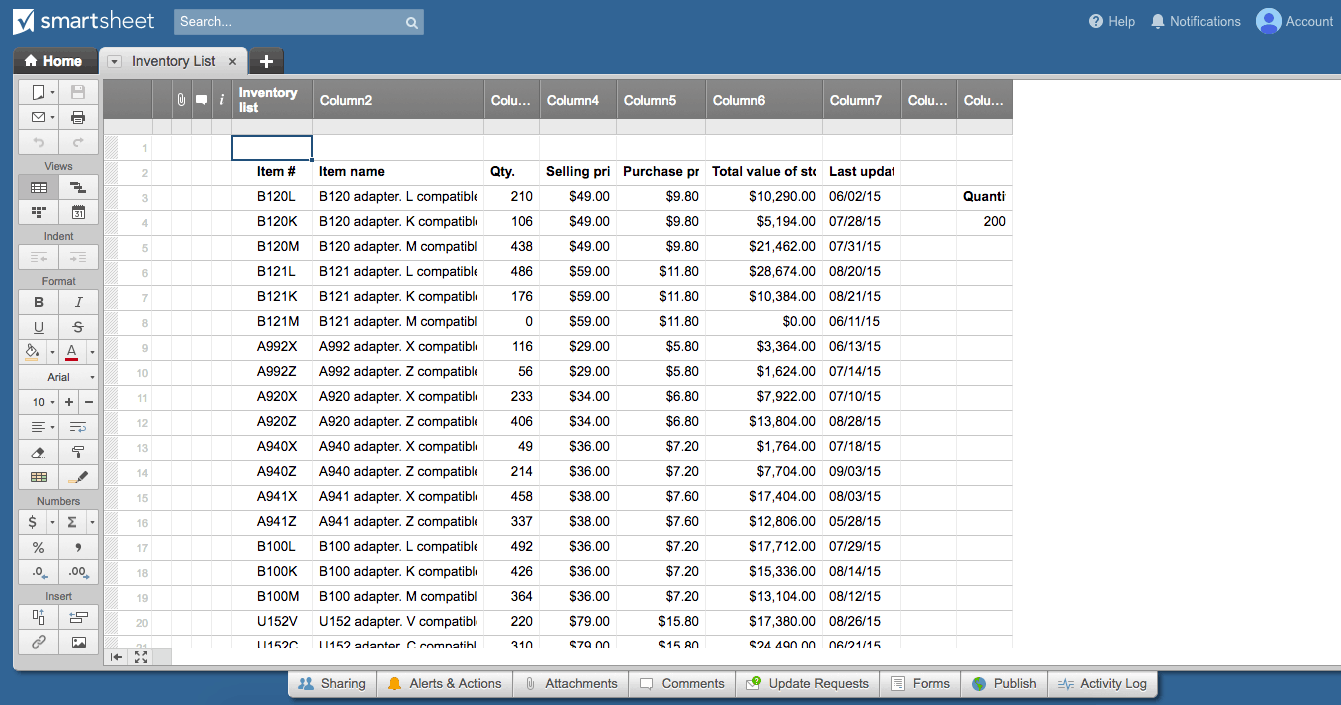Insert an image using the picture icon
The height and width of the screenshot is (705, 1341).
pyautogui.click(x=78, y=642)
